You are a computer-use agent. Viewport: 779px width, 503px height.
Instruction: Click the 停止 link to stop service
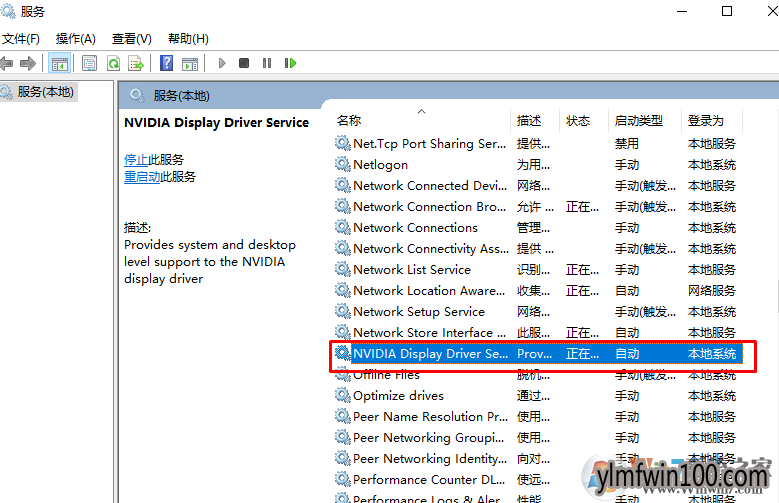click(136, 160)
